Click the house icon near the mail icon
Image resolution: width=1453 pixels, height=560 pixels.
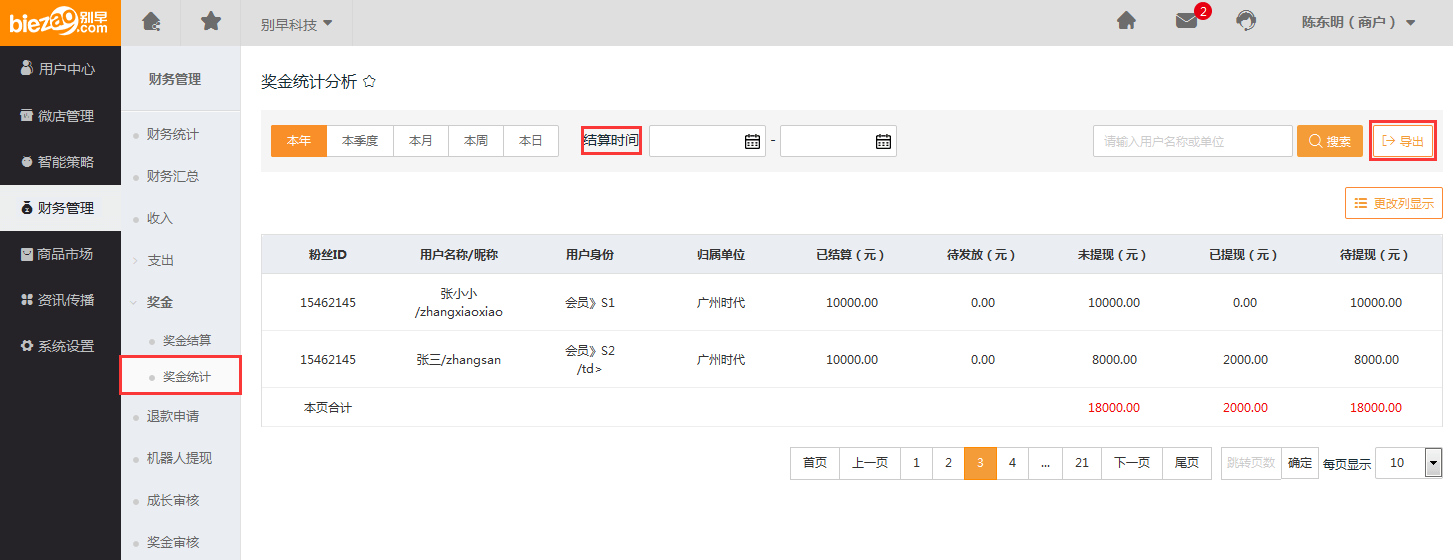tap(1126, 21)
